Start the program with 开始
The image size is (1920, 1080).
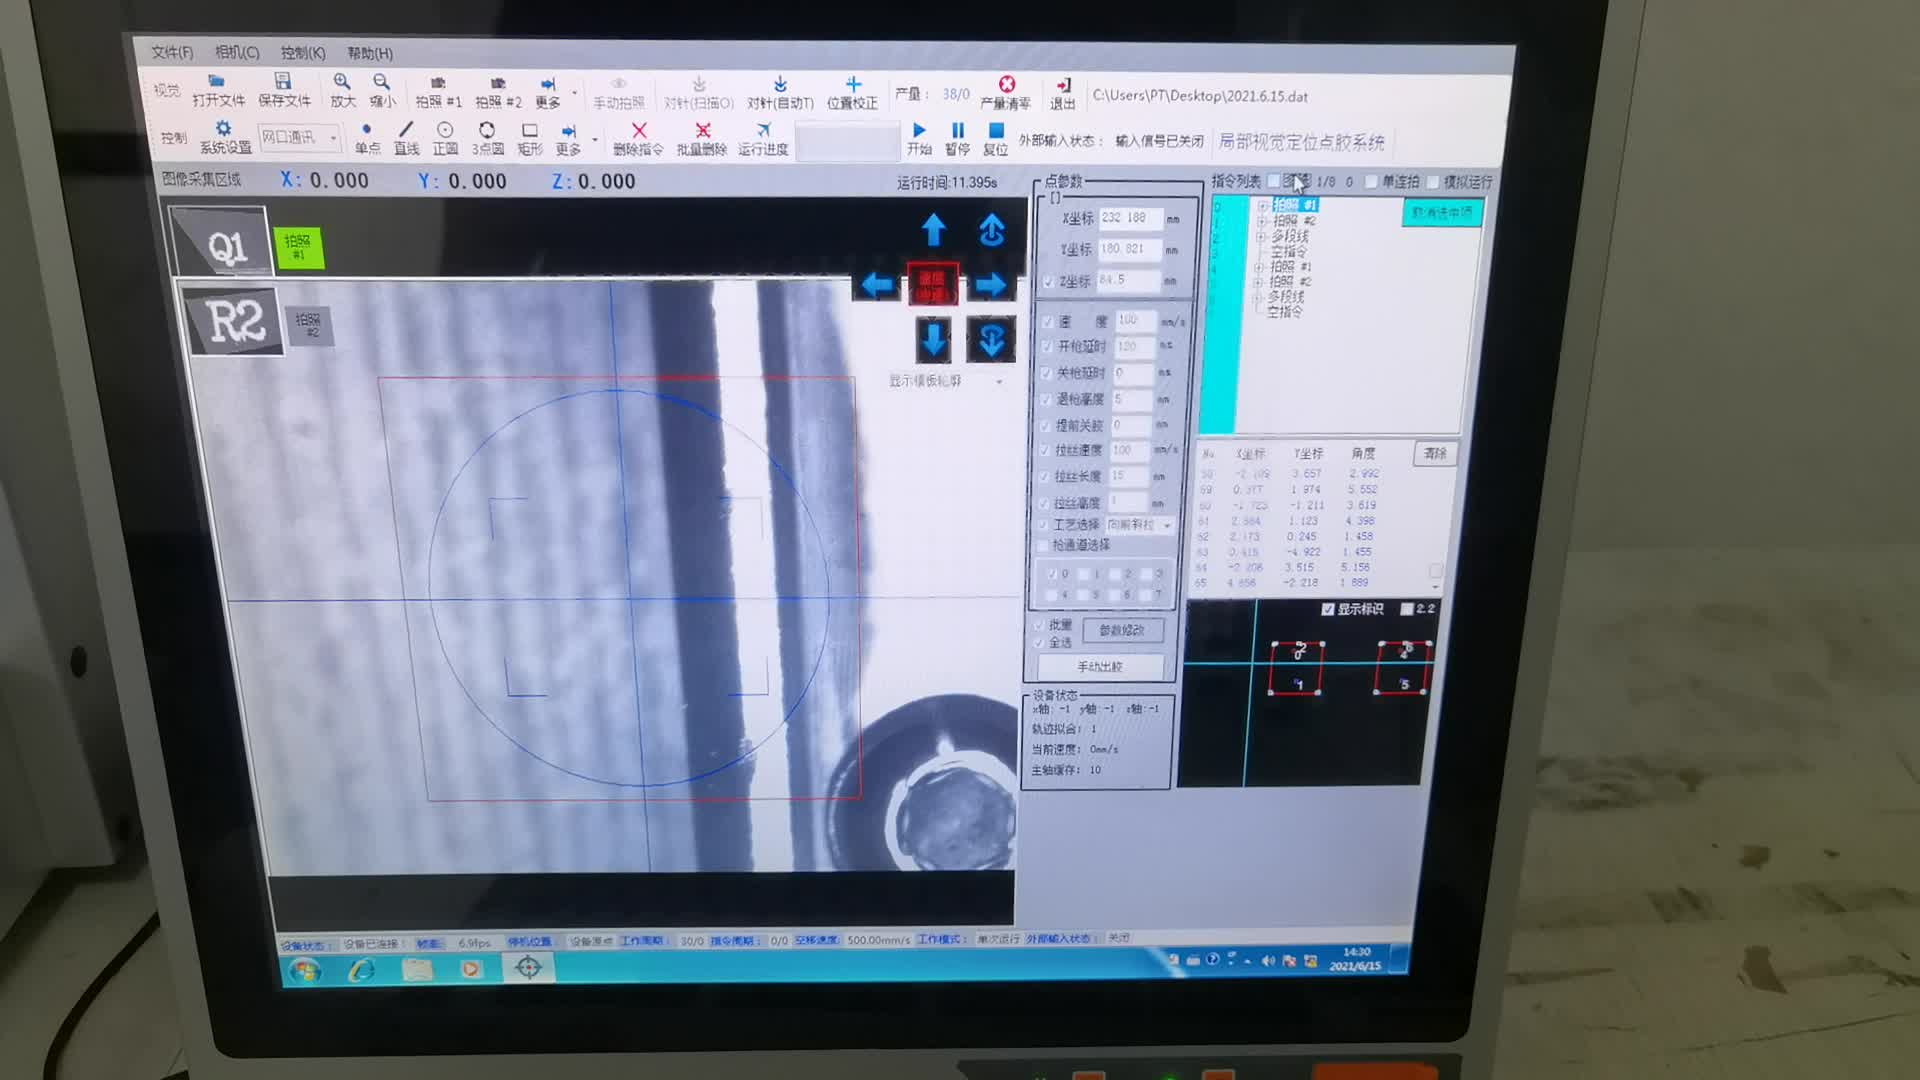(919, 139)
